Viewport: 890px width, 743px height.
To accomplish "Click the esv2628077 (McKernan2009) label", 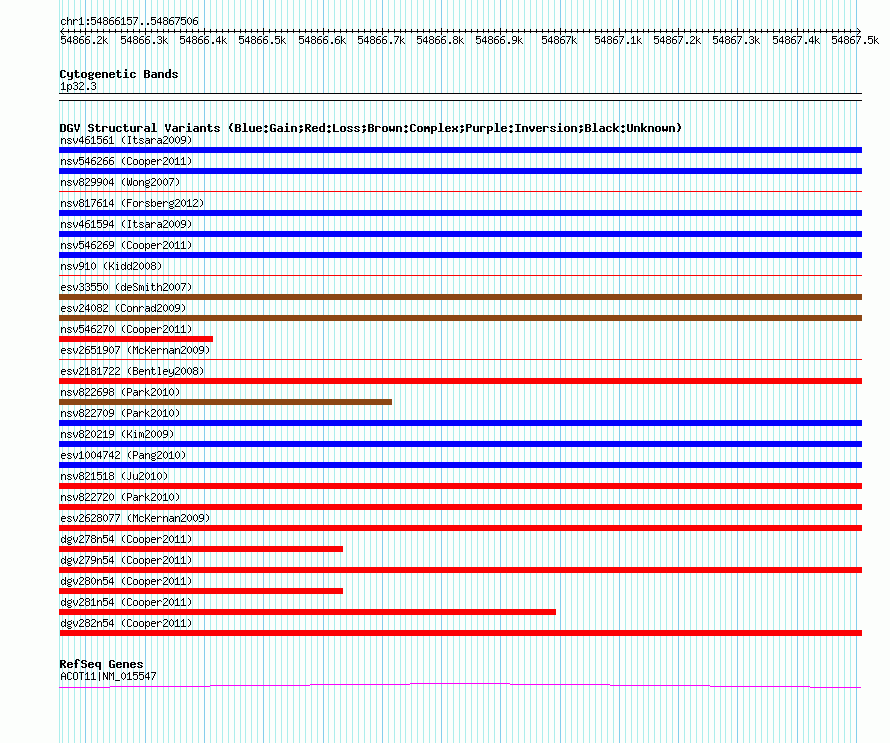I will 135,518.
